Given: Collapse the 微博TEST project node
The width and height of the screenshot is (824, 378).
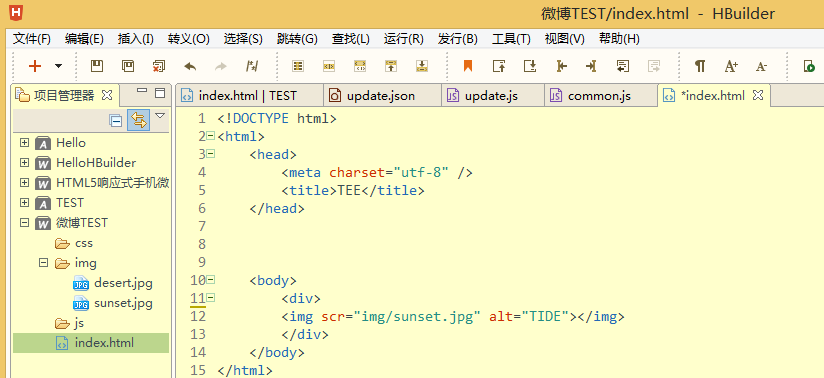Looking at the screenshot, I should [x=24, y=222].
